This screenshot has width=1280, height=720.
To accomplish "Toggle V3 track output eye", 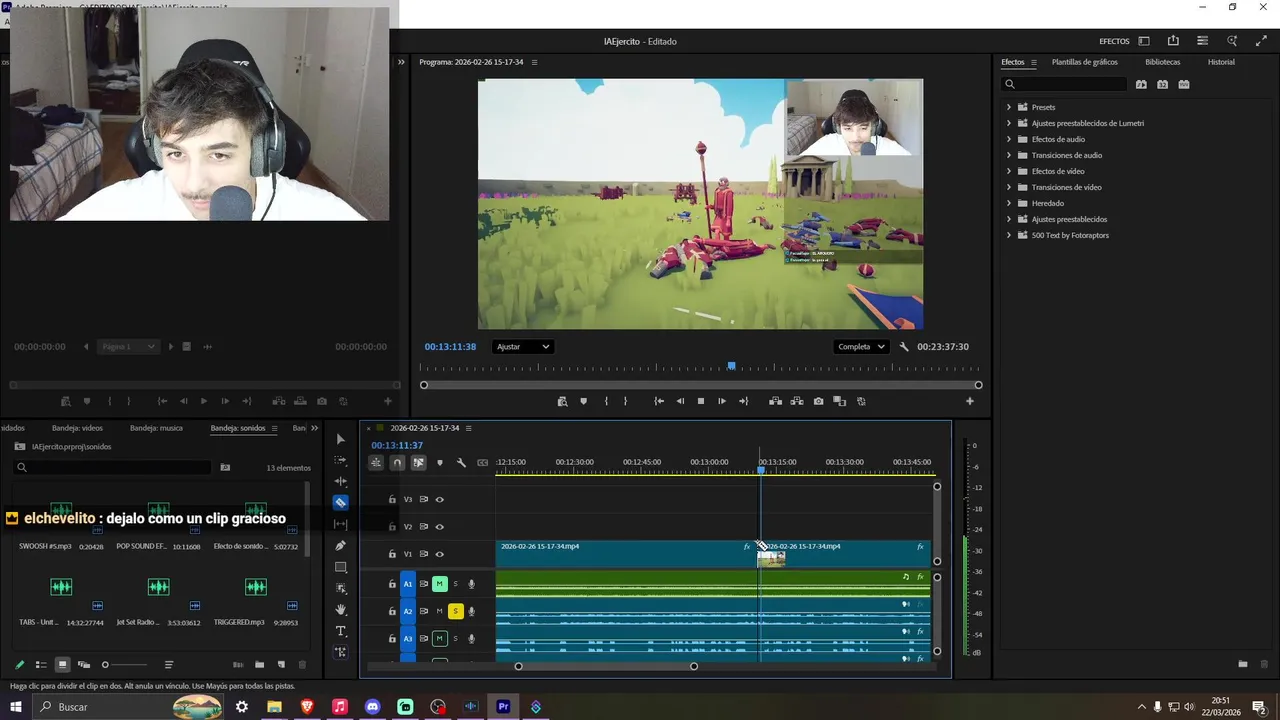I will pyautogui.click(x=439, y=499).
